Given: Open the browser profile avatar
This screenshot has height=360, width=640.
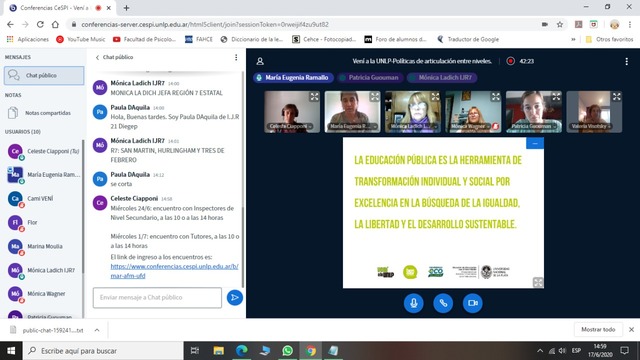Looking at the screenshot, I should coord(614,24).
